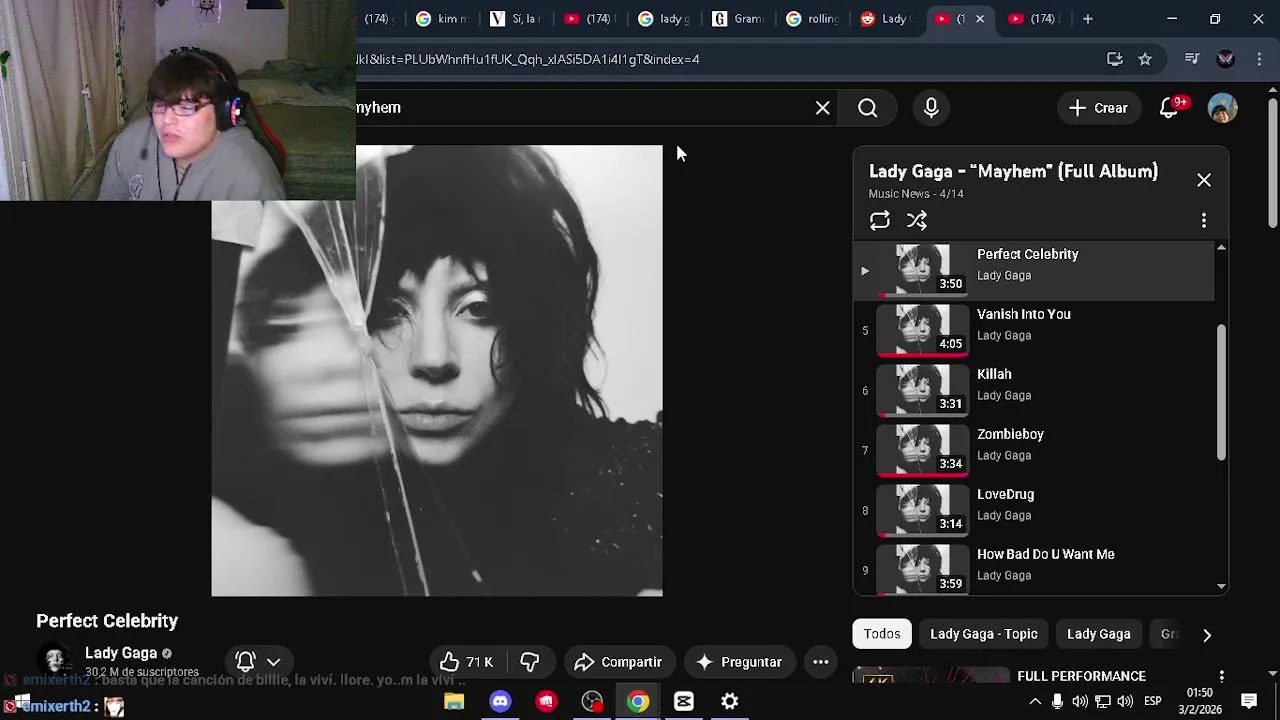Click the ESP language indicator
Image resolution: width=1280 pixels, height=720 pixels.
tap(1153, 702)
